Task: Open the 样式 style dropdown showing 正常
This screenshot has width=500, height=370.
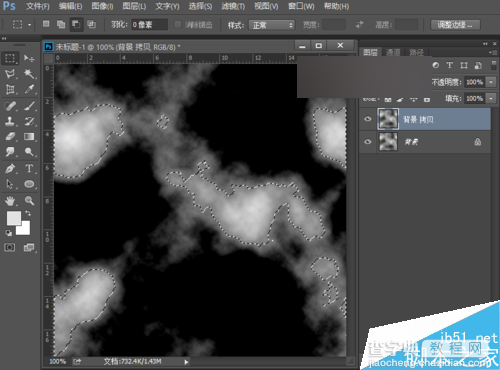Action: [x=272, y=25]
